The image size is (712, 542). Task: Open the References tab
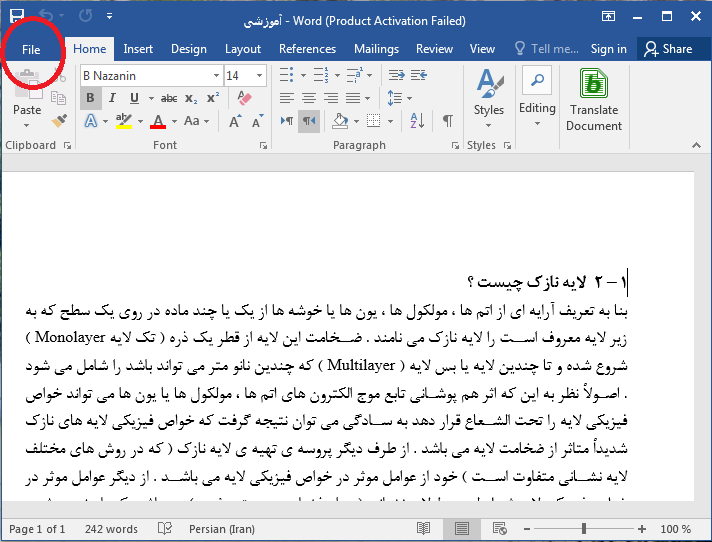coord(307,49)
